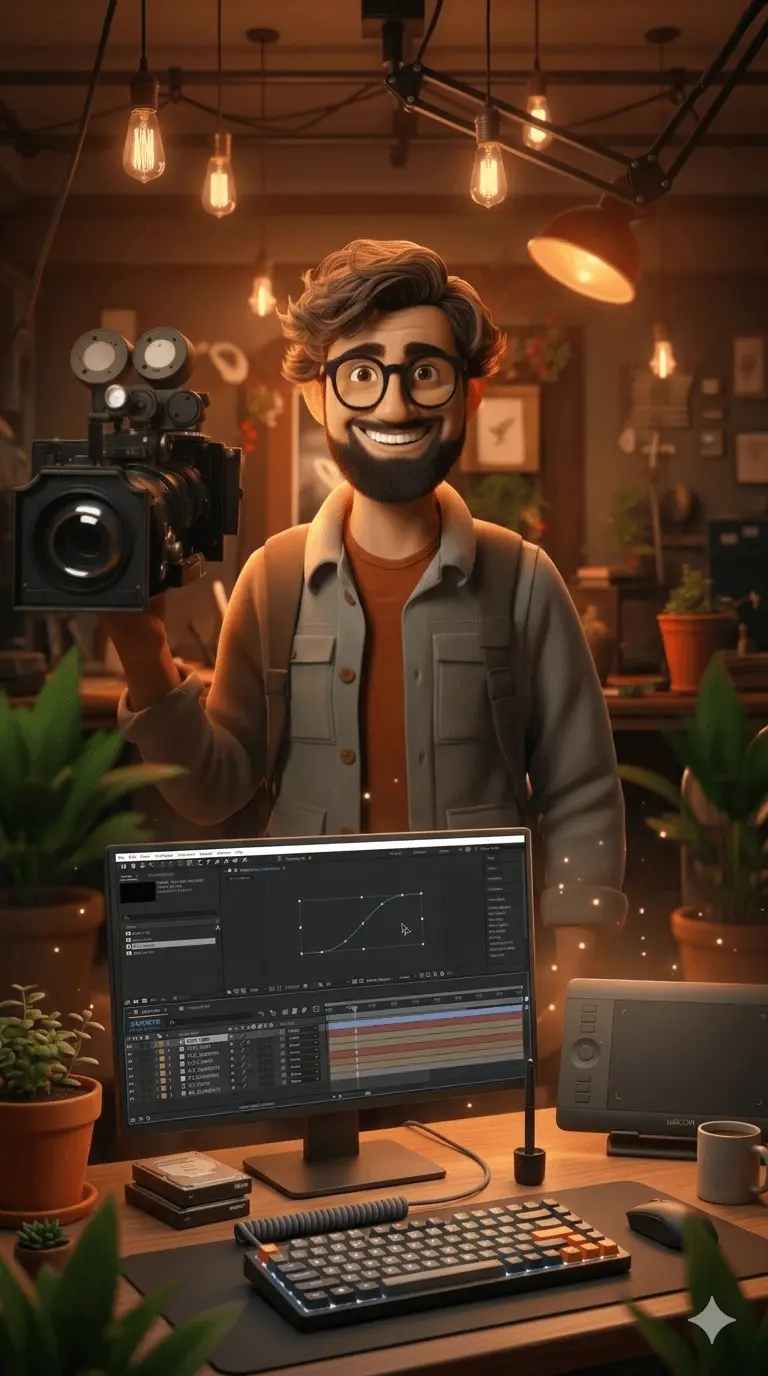This screenshot has height=1376, width=768.
Task: Open the mode dropdown of the top timeline layer
Action: coord(302,1029)
